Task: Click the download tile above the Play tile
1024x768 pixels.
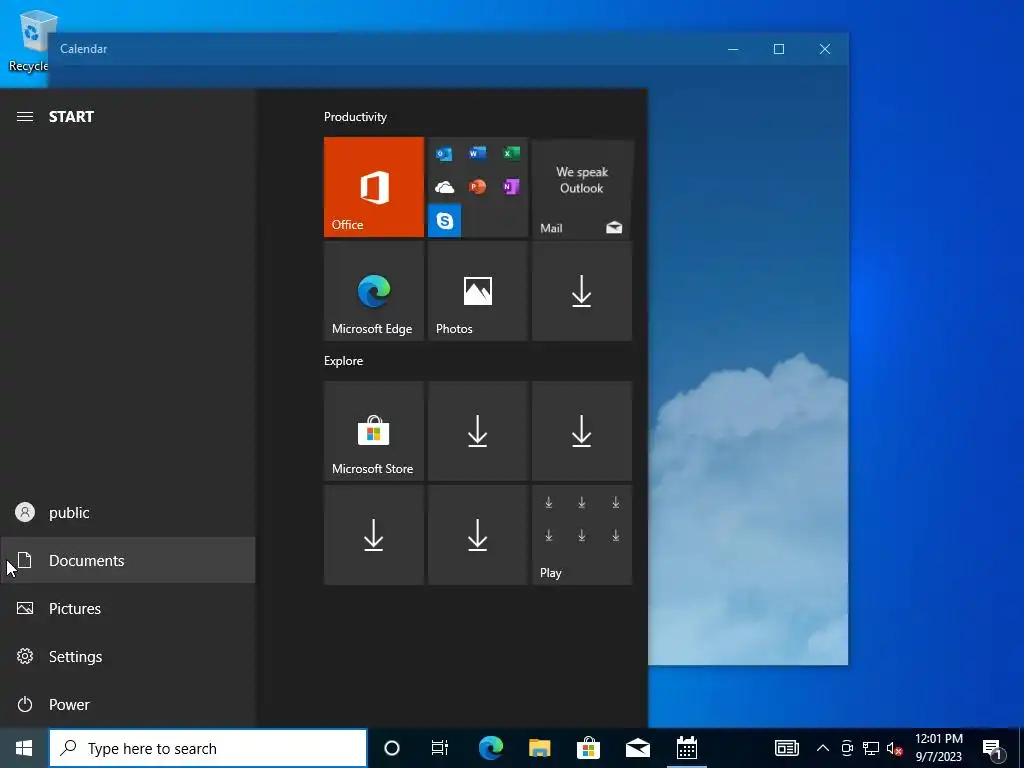Action: 582,431
